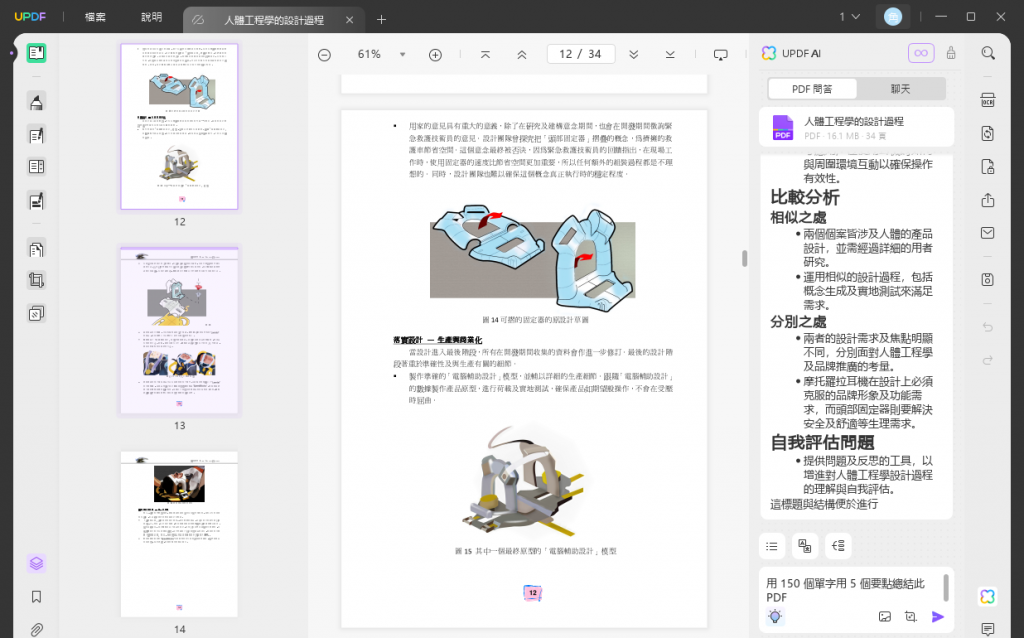The height and width of the screenshot is (638, 1024).
Task: Click the Undo arrow in right sidebar
Action: point(987,327)
